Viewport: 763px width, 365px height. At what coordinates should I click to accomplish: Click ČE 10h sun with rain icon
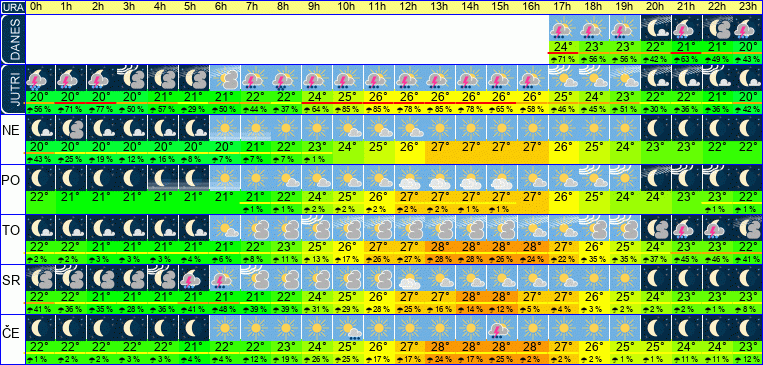(348, 328)
